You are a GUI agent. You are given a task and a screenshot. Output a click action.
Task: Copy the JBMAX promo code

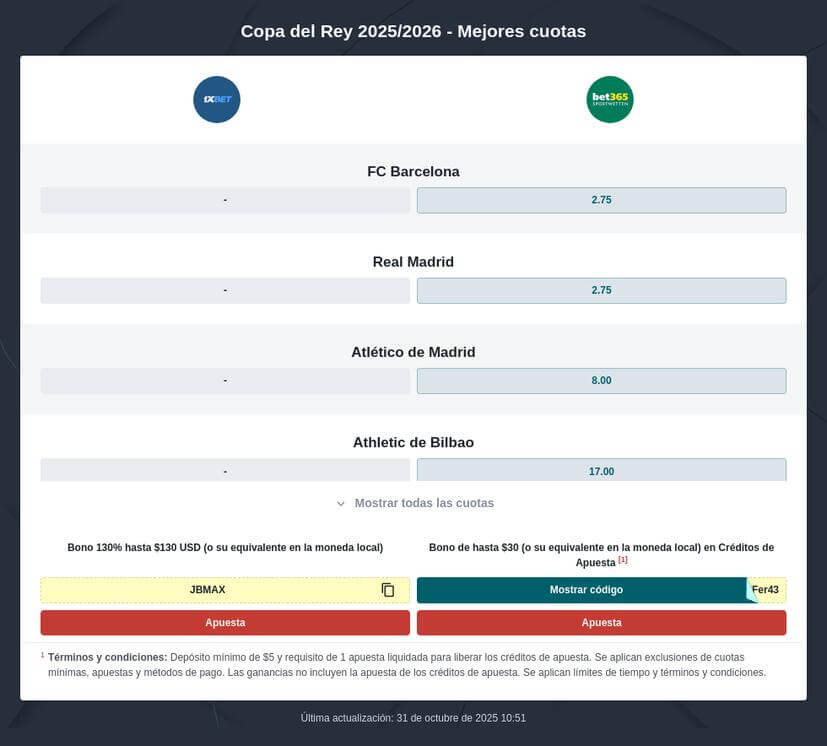(x=386, y=589)
